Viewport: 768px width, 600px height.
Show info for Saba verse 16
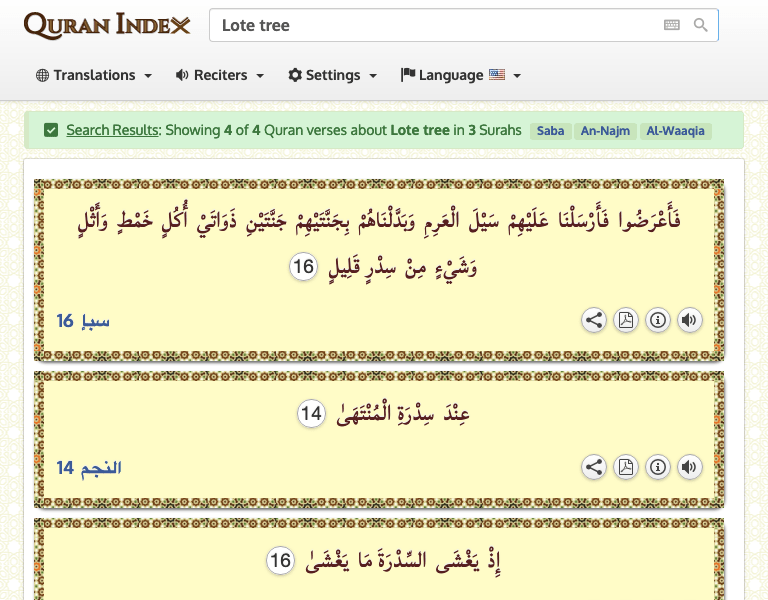657,320
